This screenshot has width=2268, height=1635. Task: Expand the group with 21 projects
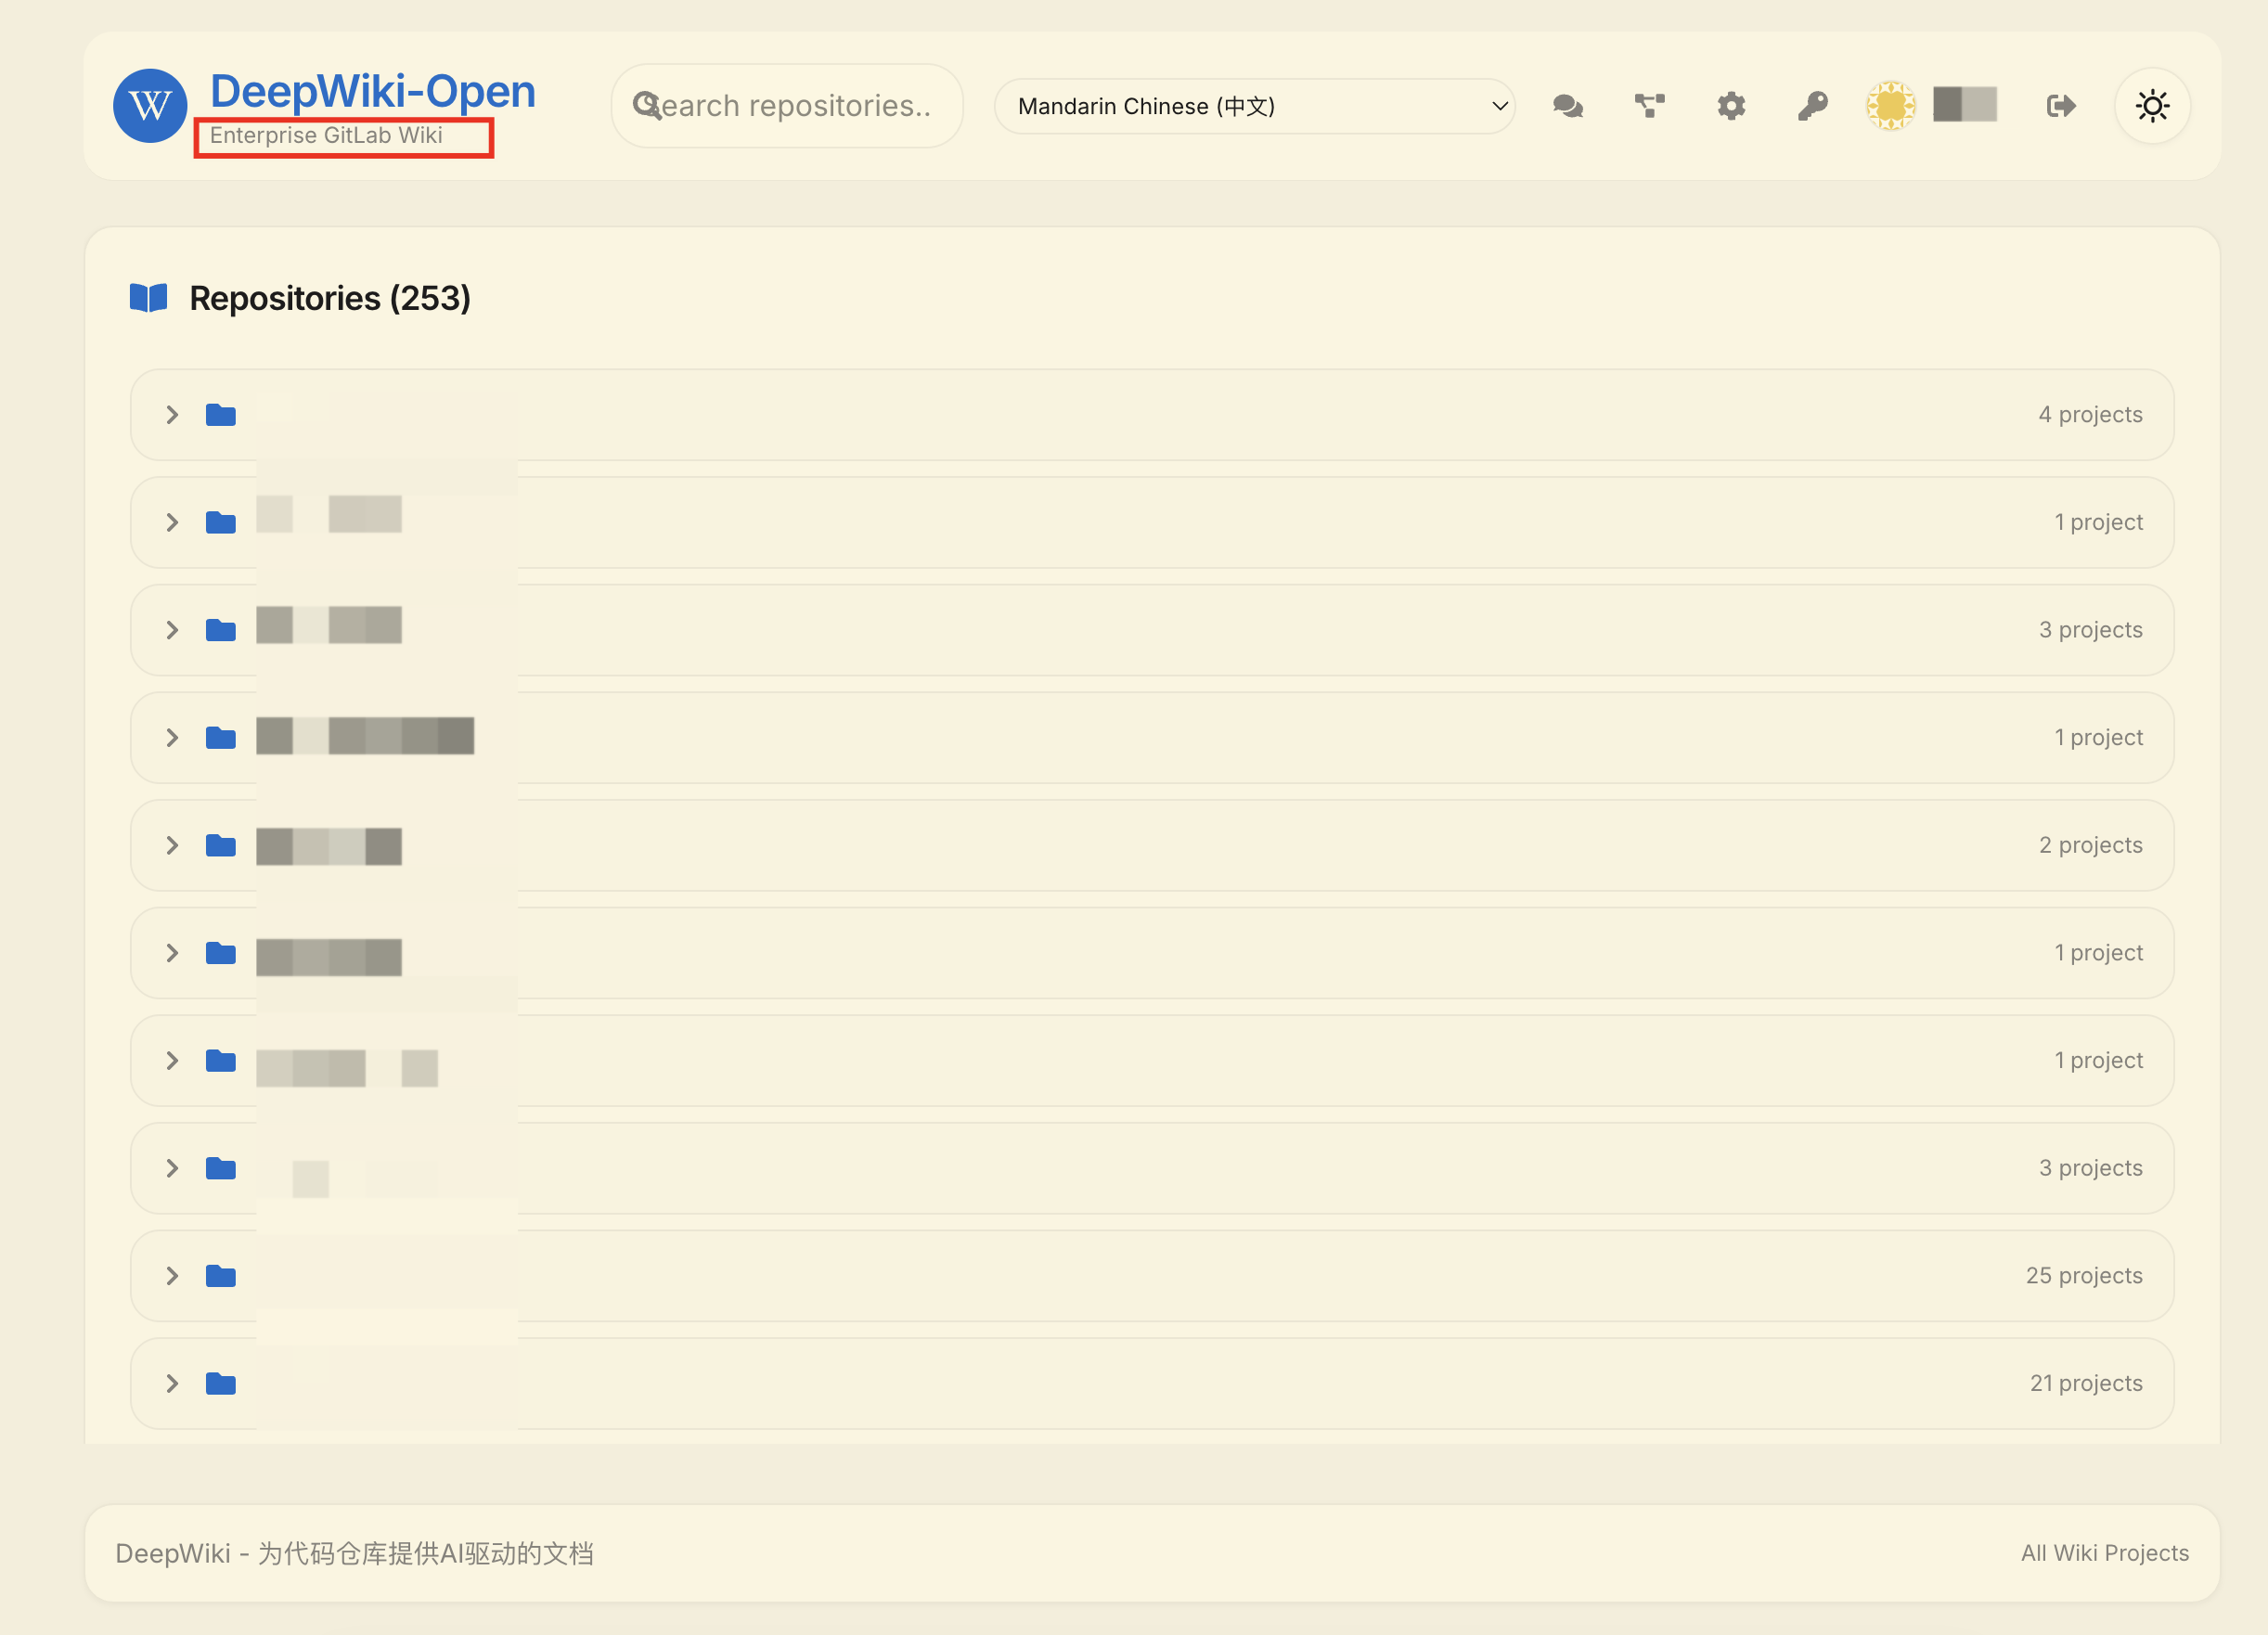click(x=172, y=1384)
